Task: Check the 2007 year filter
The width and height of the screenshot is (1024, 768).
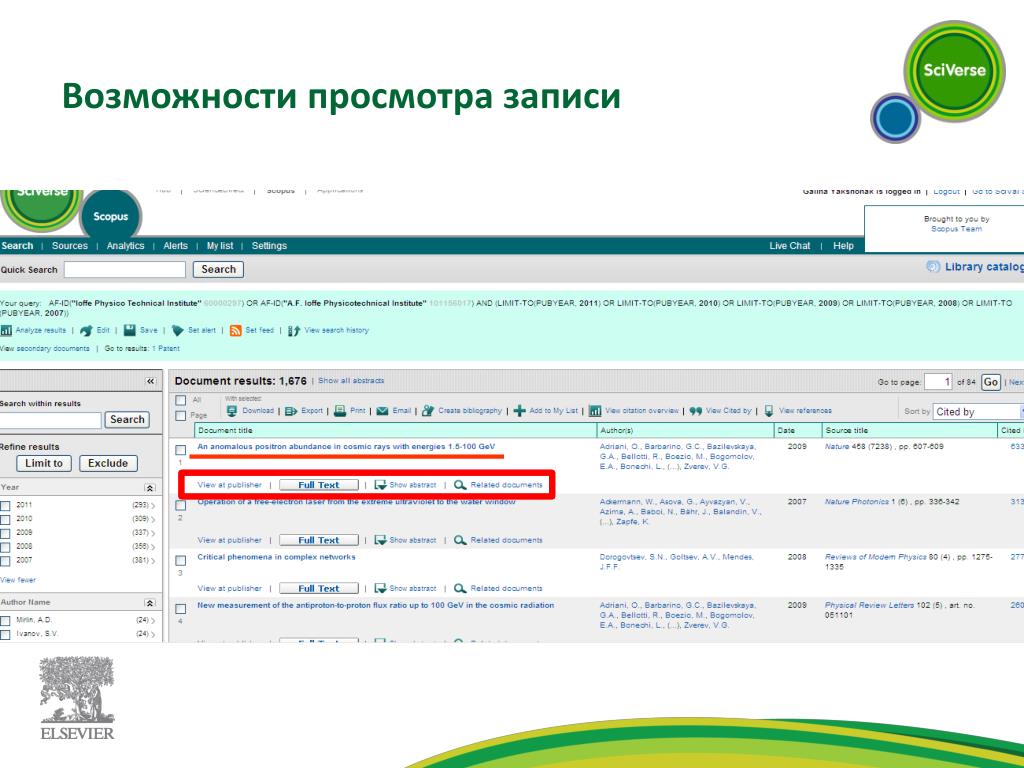Action: click(x=5, y=560)
